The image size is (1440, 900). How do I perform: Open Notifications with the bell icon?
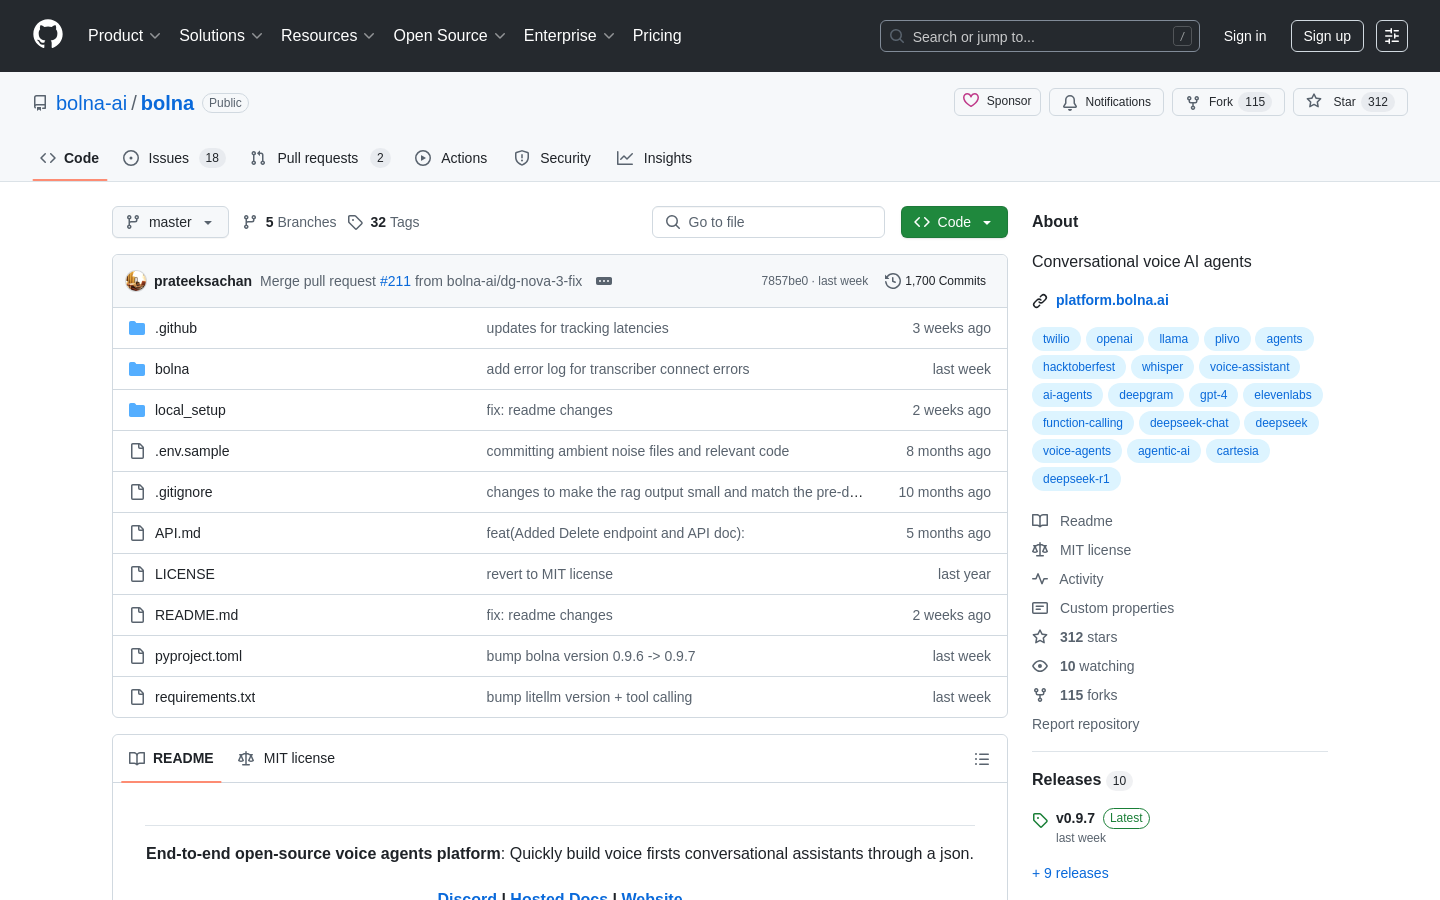point(1106,102)
